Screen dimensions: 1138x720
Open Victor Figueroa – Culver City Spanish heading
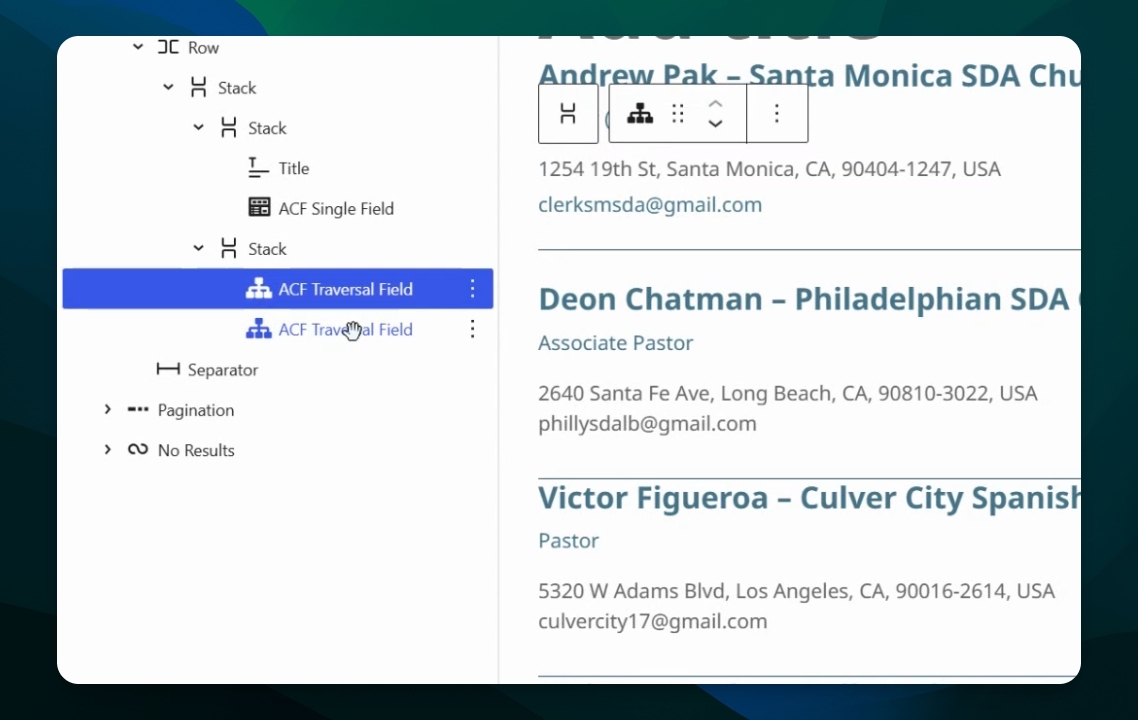tap(809, 498)
